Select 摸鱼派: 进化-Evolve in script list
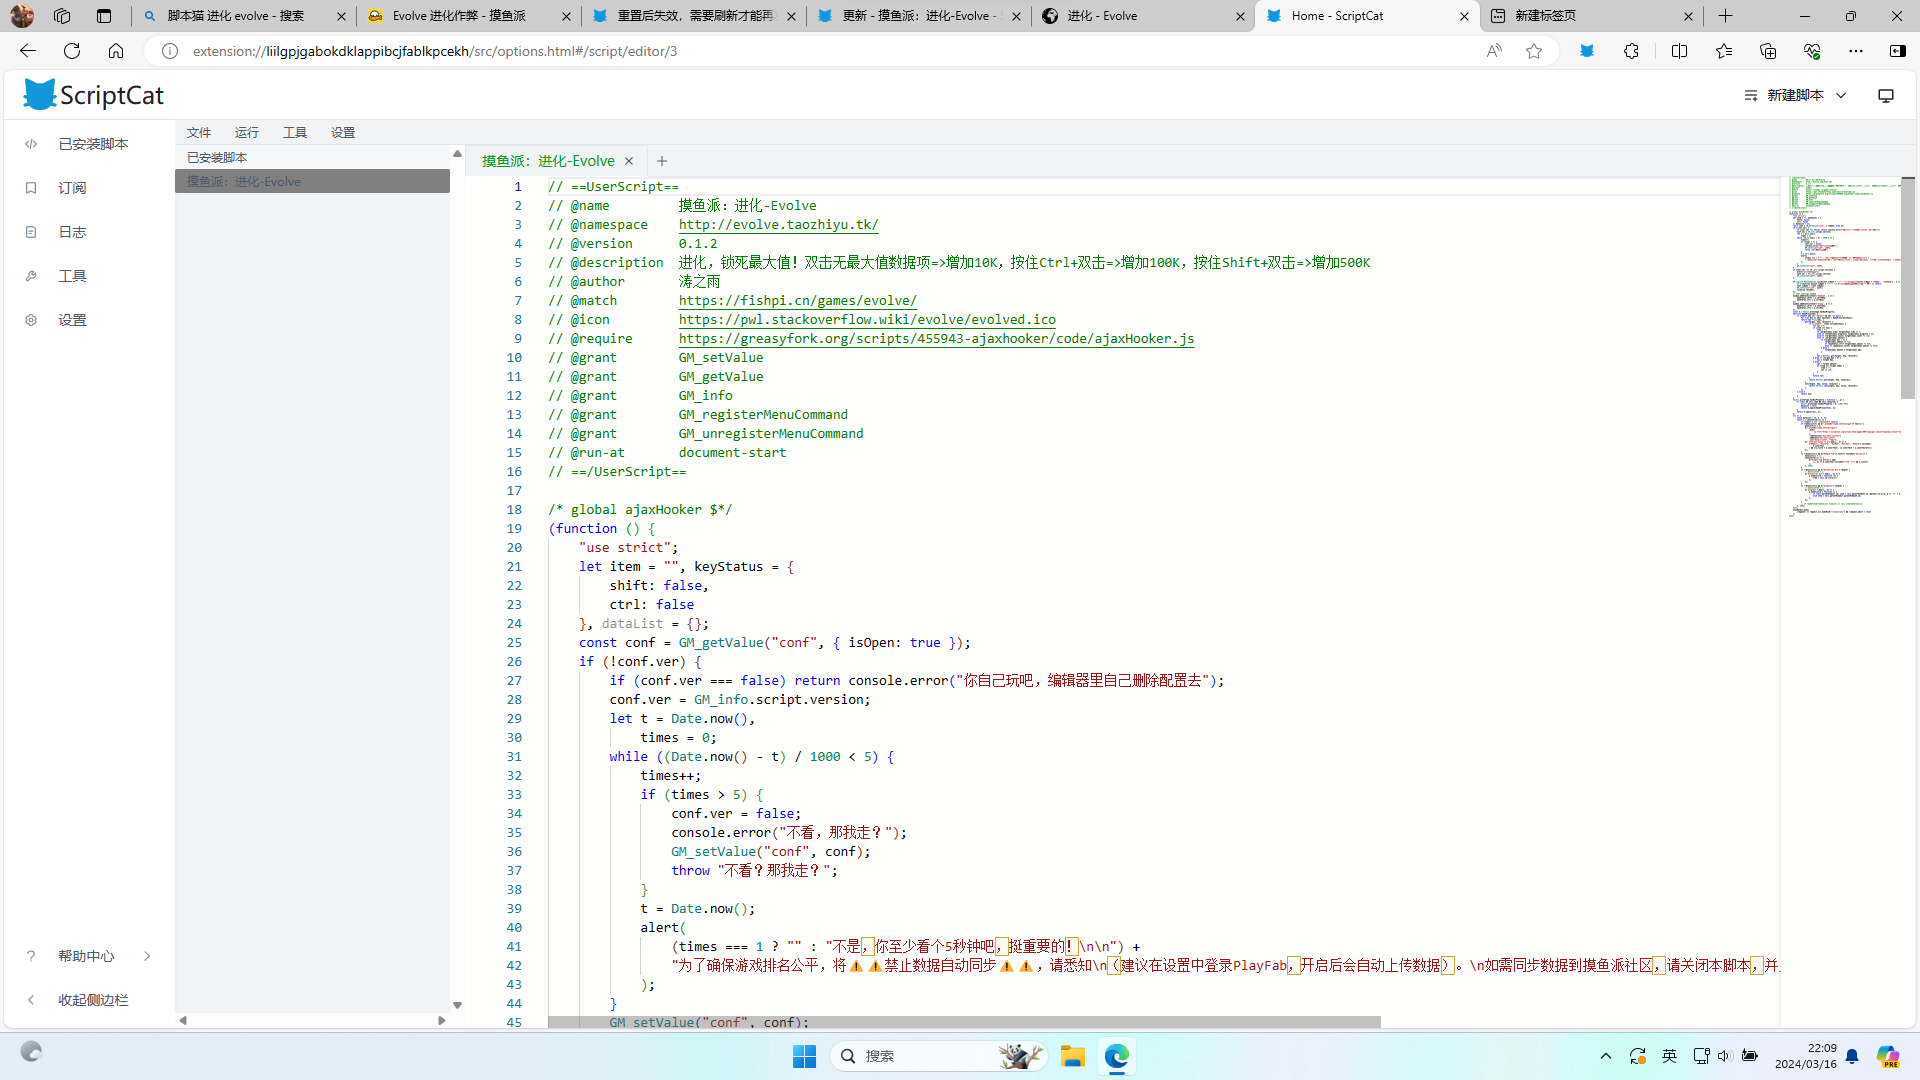Viewport: 1920px width, 1080px height. [x=312, y=181]
